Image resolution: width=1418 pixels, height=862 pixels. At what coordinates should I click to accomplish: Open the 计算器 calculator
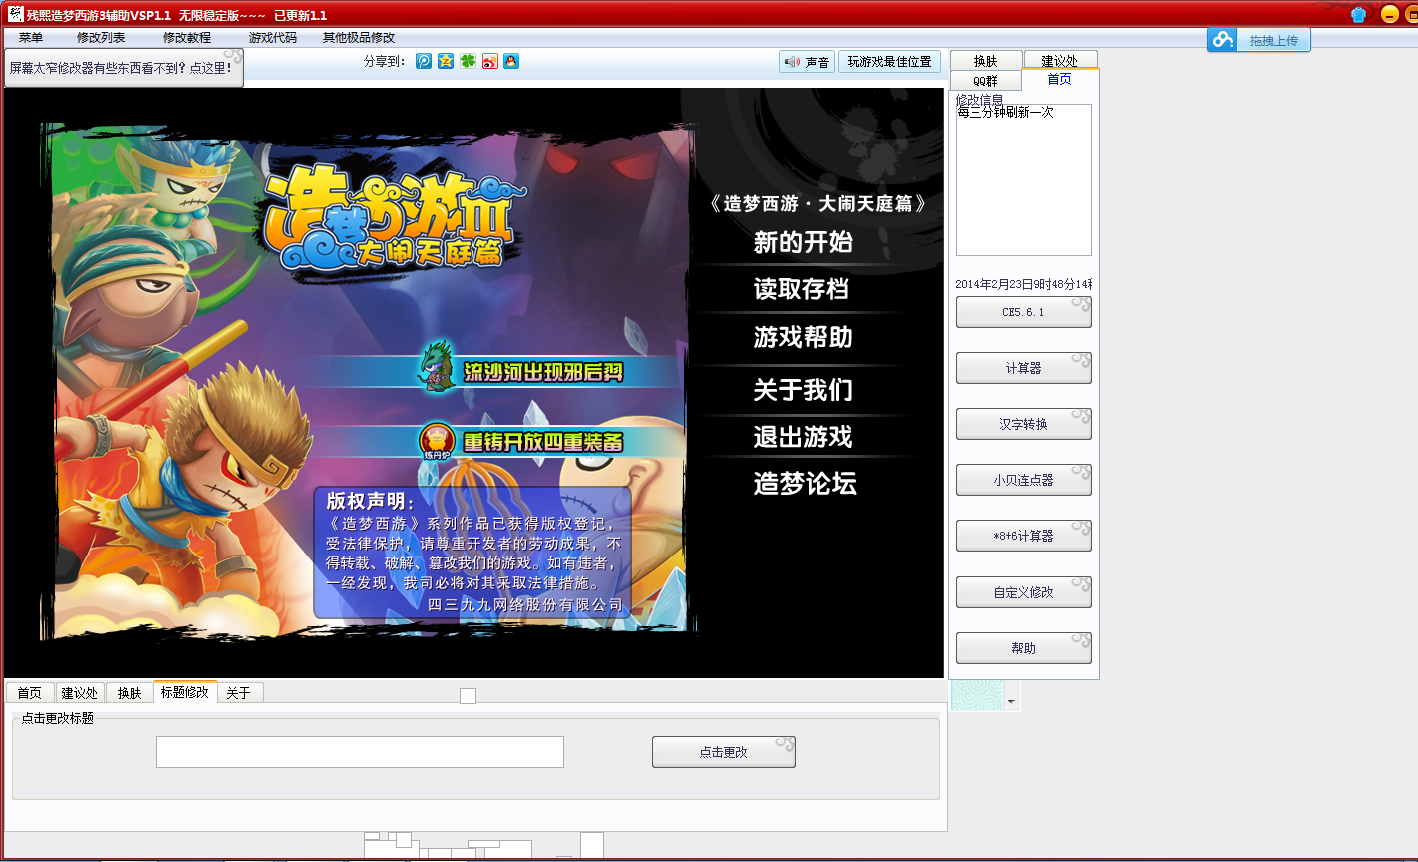[1023, 368]
